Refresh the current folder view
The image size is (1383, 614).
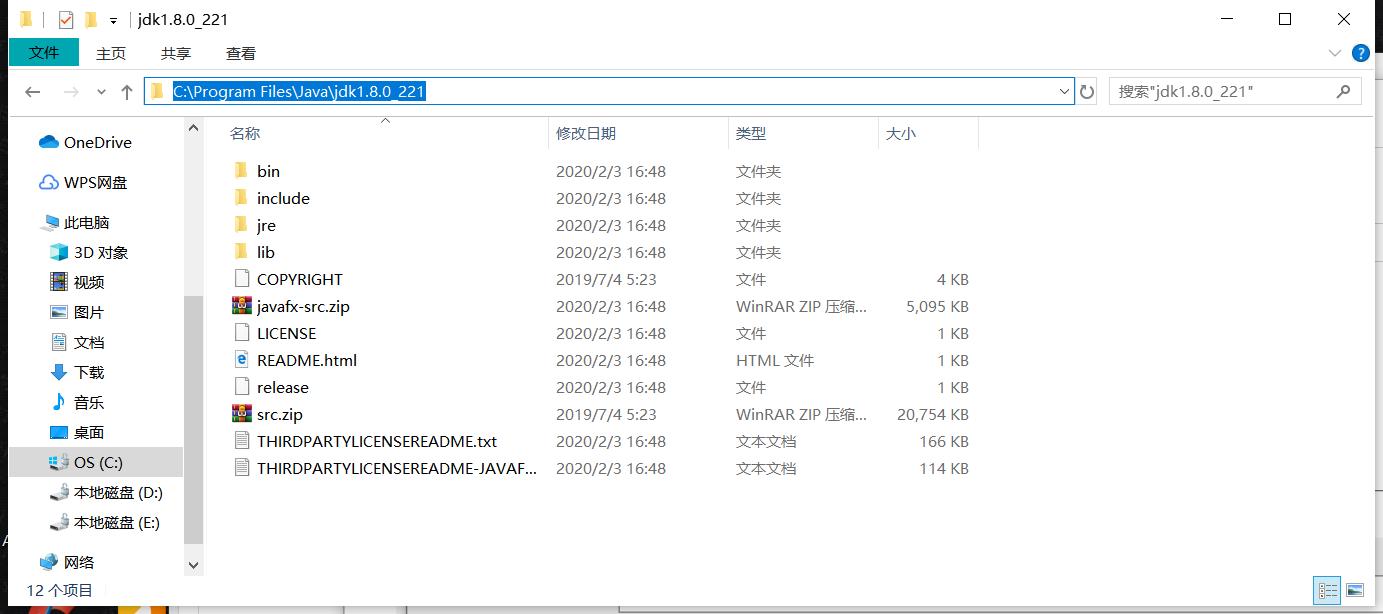pos(1087,91)
